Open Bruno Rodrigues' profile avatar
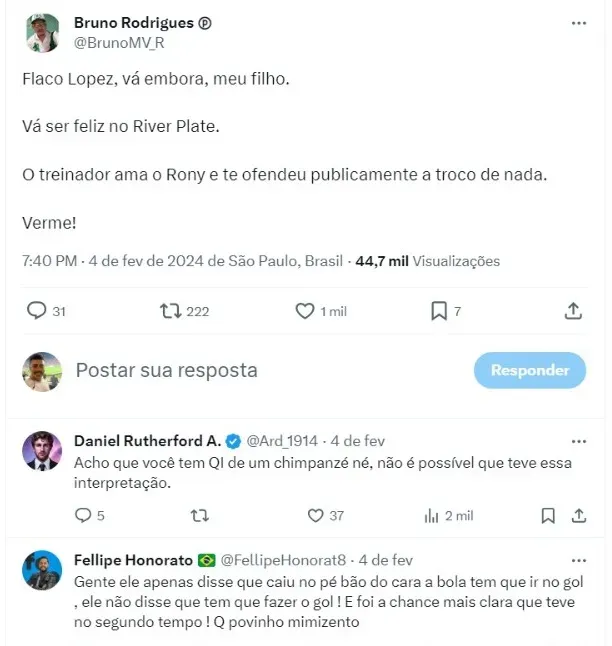The image size is (612, 646). coord(42,33)
